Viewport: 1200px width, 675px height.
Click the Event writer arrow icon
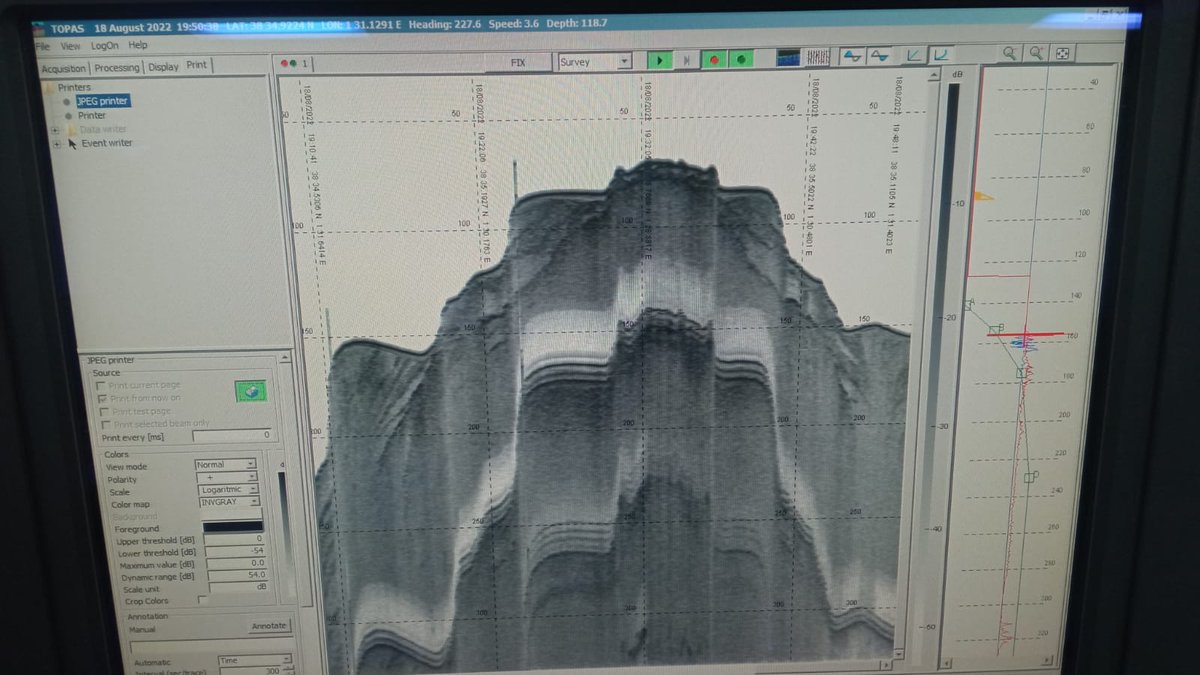click(x=72, y=143)
